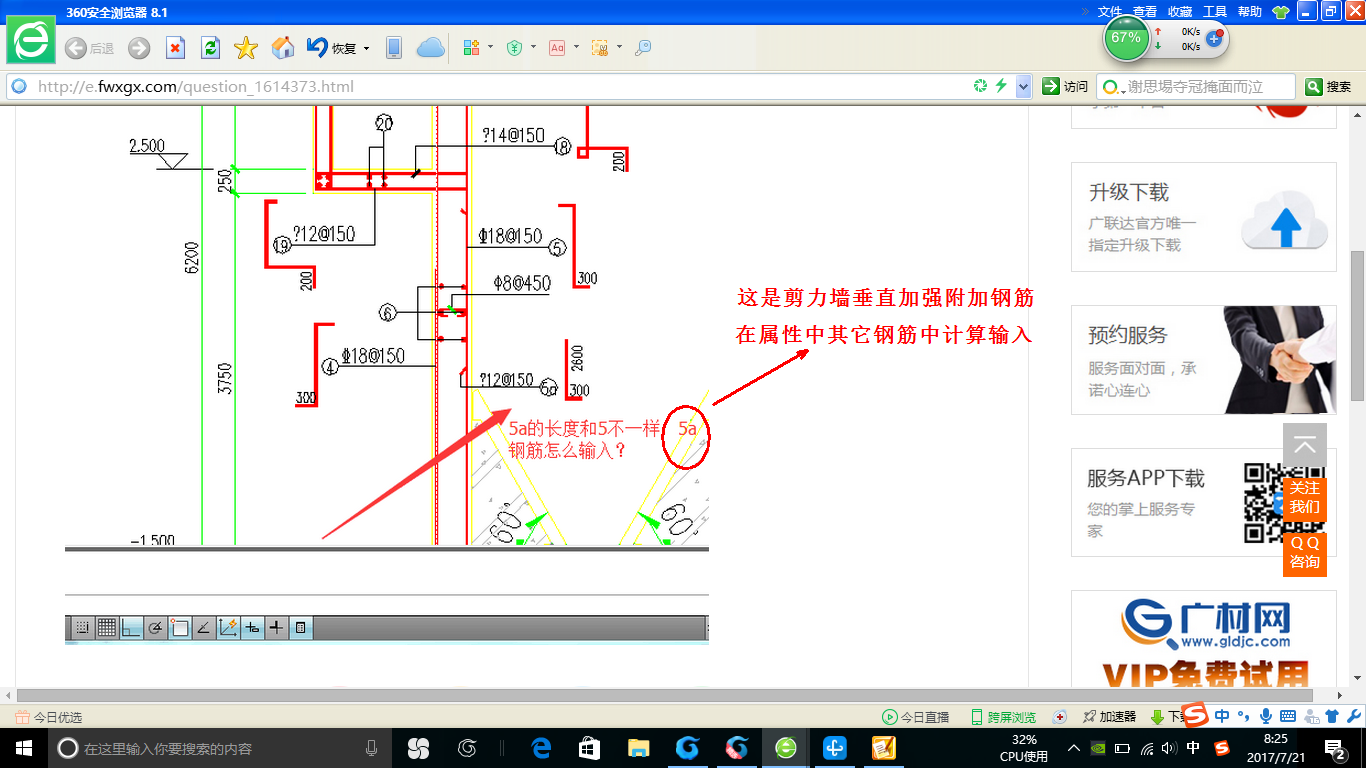Screen dimensions: 1366x768
Task: Click the Sogou soft keyboard icon
Action: (x=1288, y=716)
